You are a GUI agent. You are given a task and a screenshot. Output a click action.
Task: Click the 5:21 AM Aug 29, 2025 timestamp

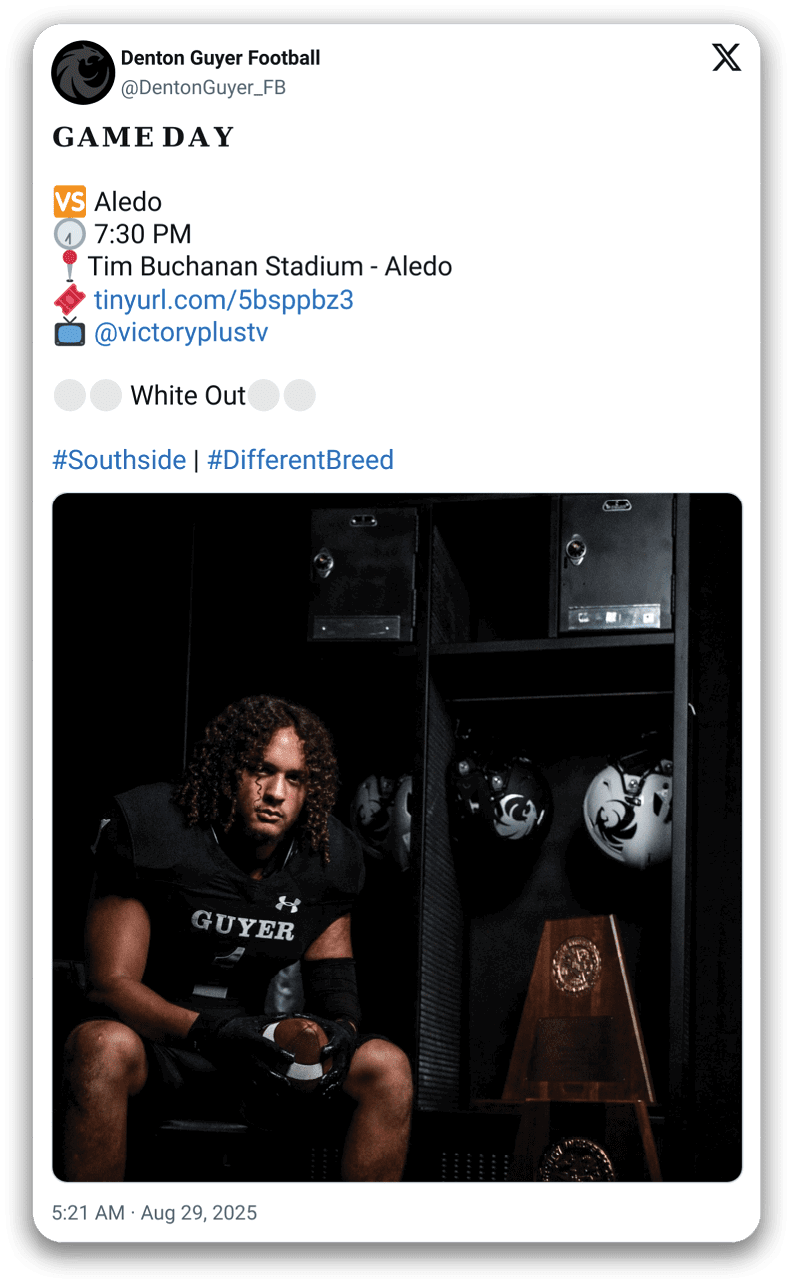tap(154, 1213)
